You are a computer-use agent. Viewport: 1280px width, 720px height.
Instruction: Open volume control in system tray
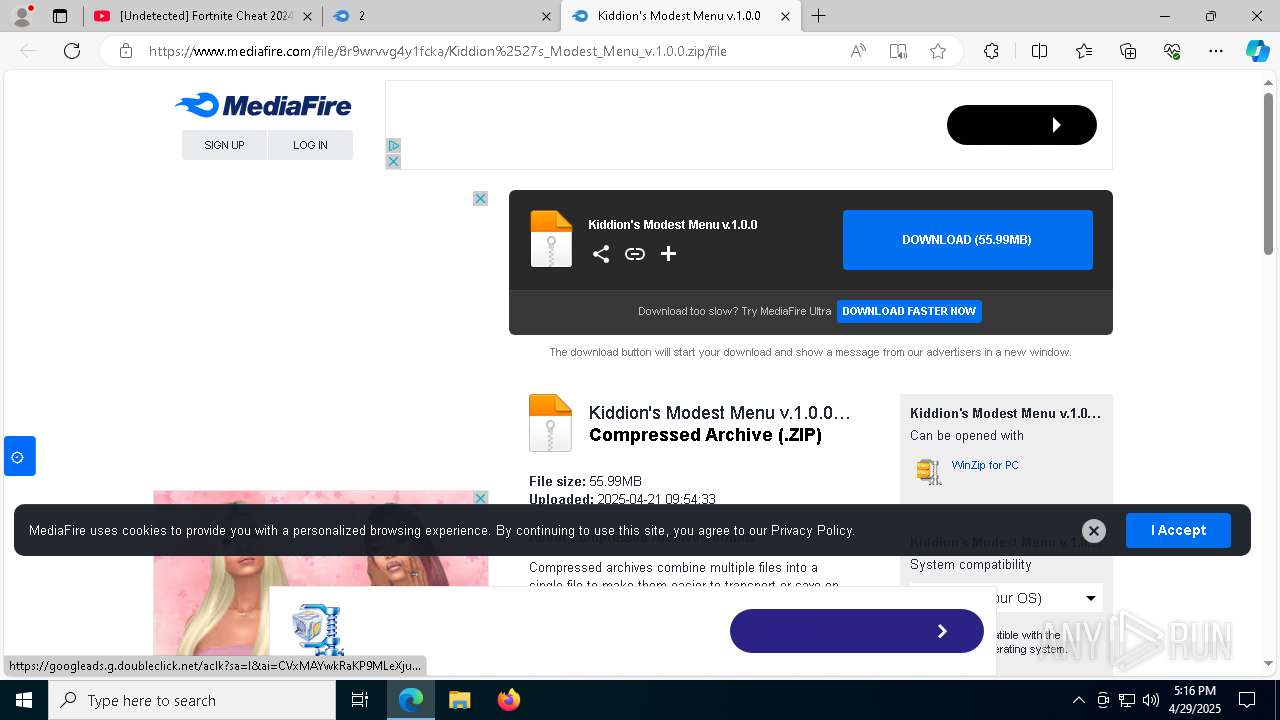1151,700
